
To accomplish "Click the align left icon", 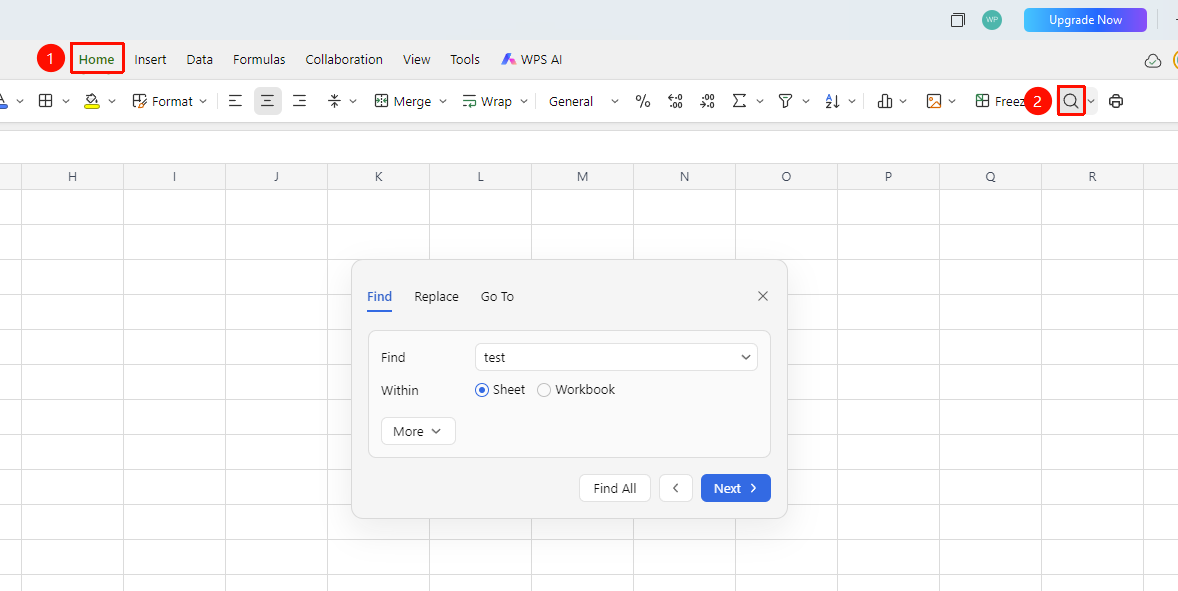I will coord(235,101).
